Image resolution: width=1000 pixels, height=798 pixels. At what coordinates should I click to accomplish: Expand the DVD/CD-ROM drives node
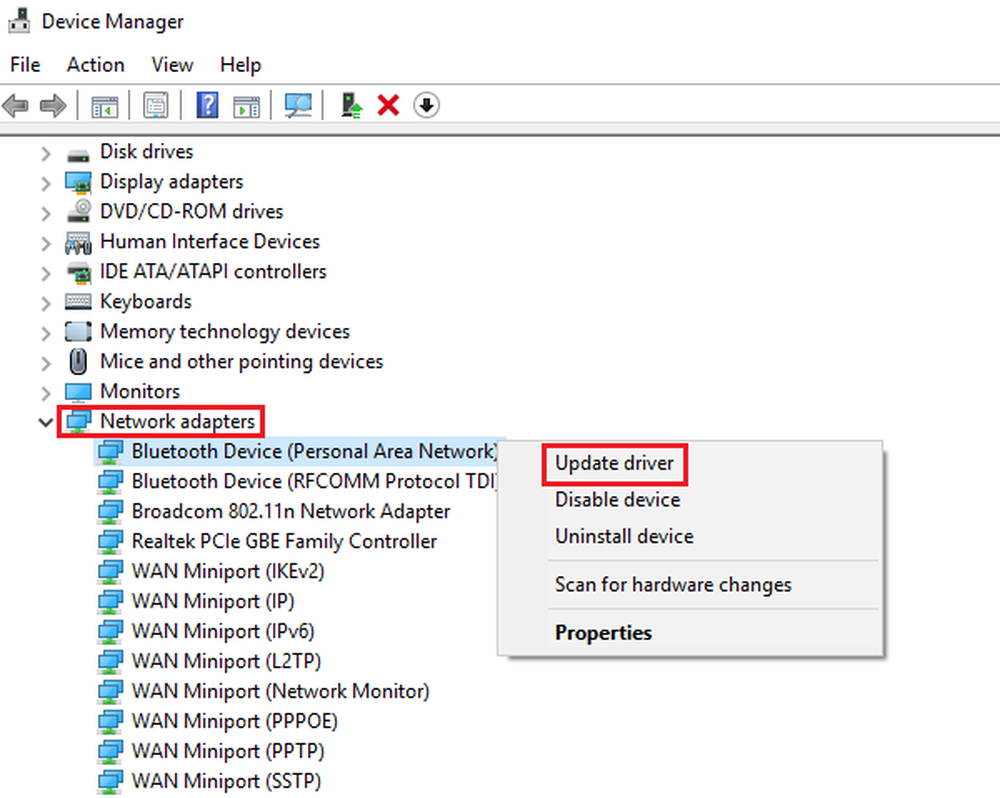45,213
